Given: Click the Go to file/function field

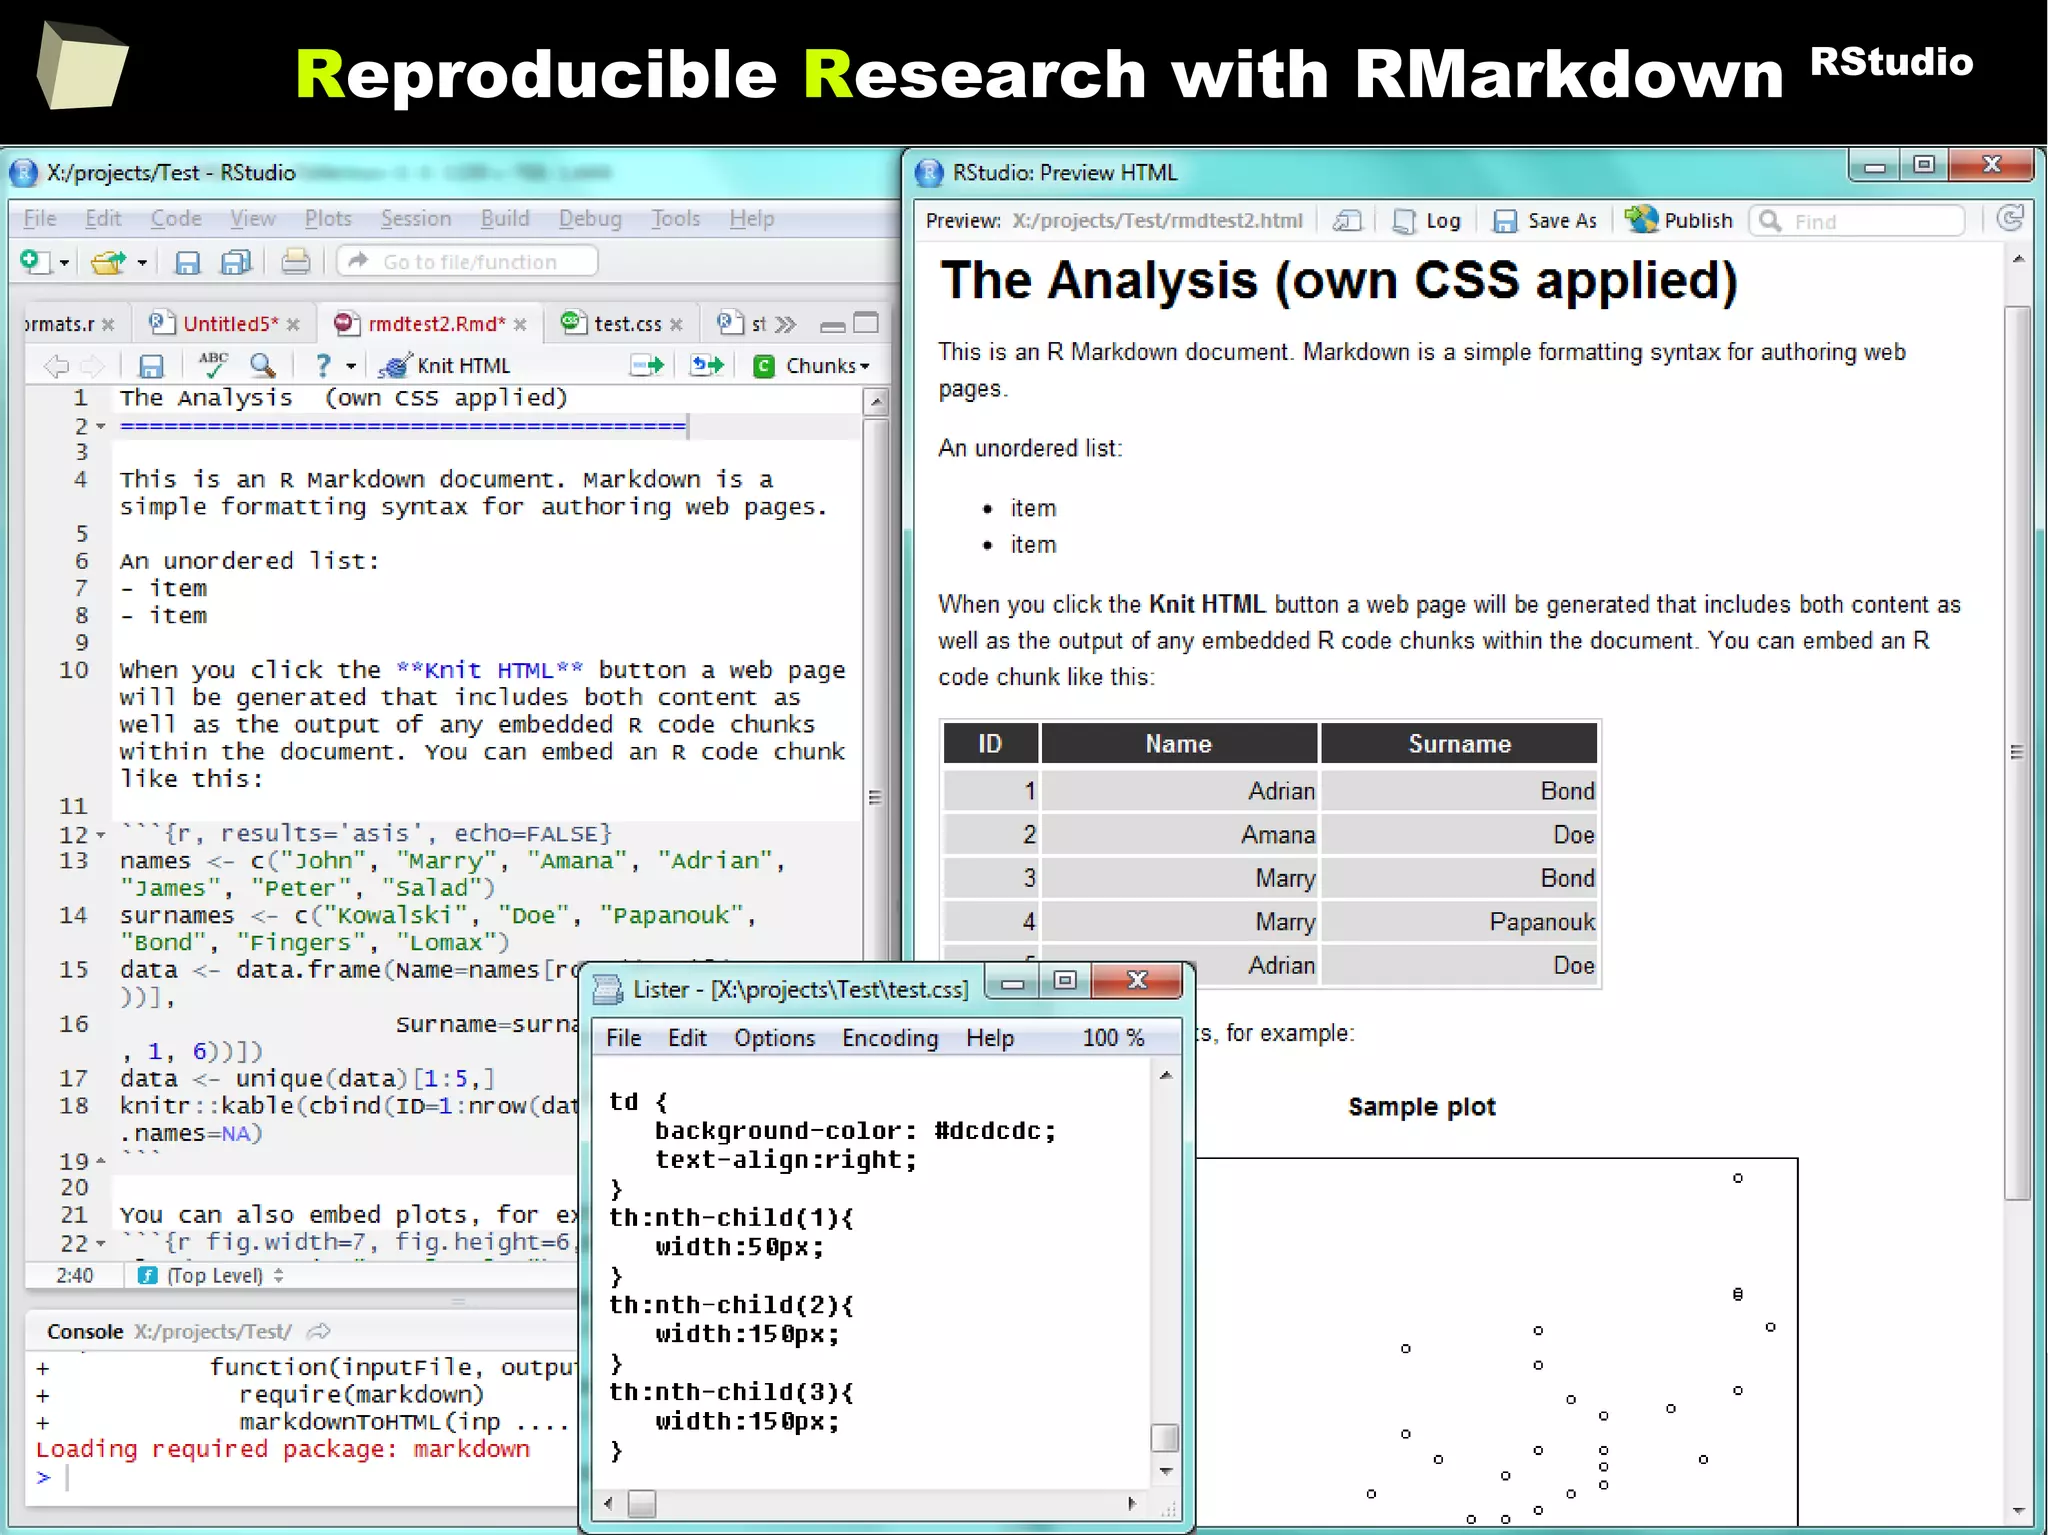Looking at the screenshot, I should pos(468,262).
